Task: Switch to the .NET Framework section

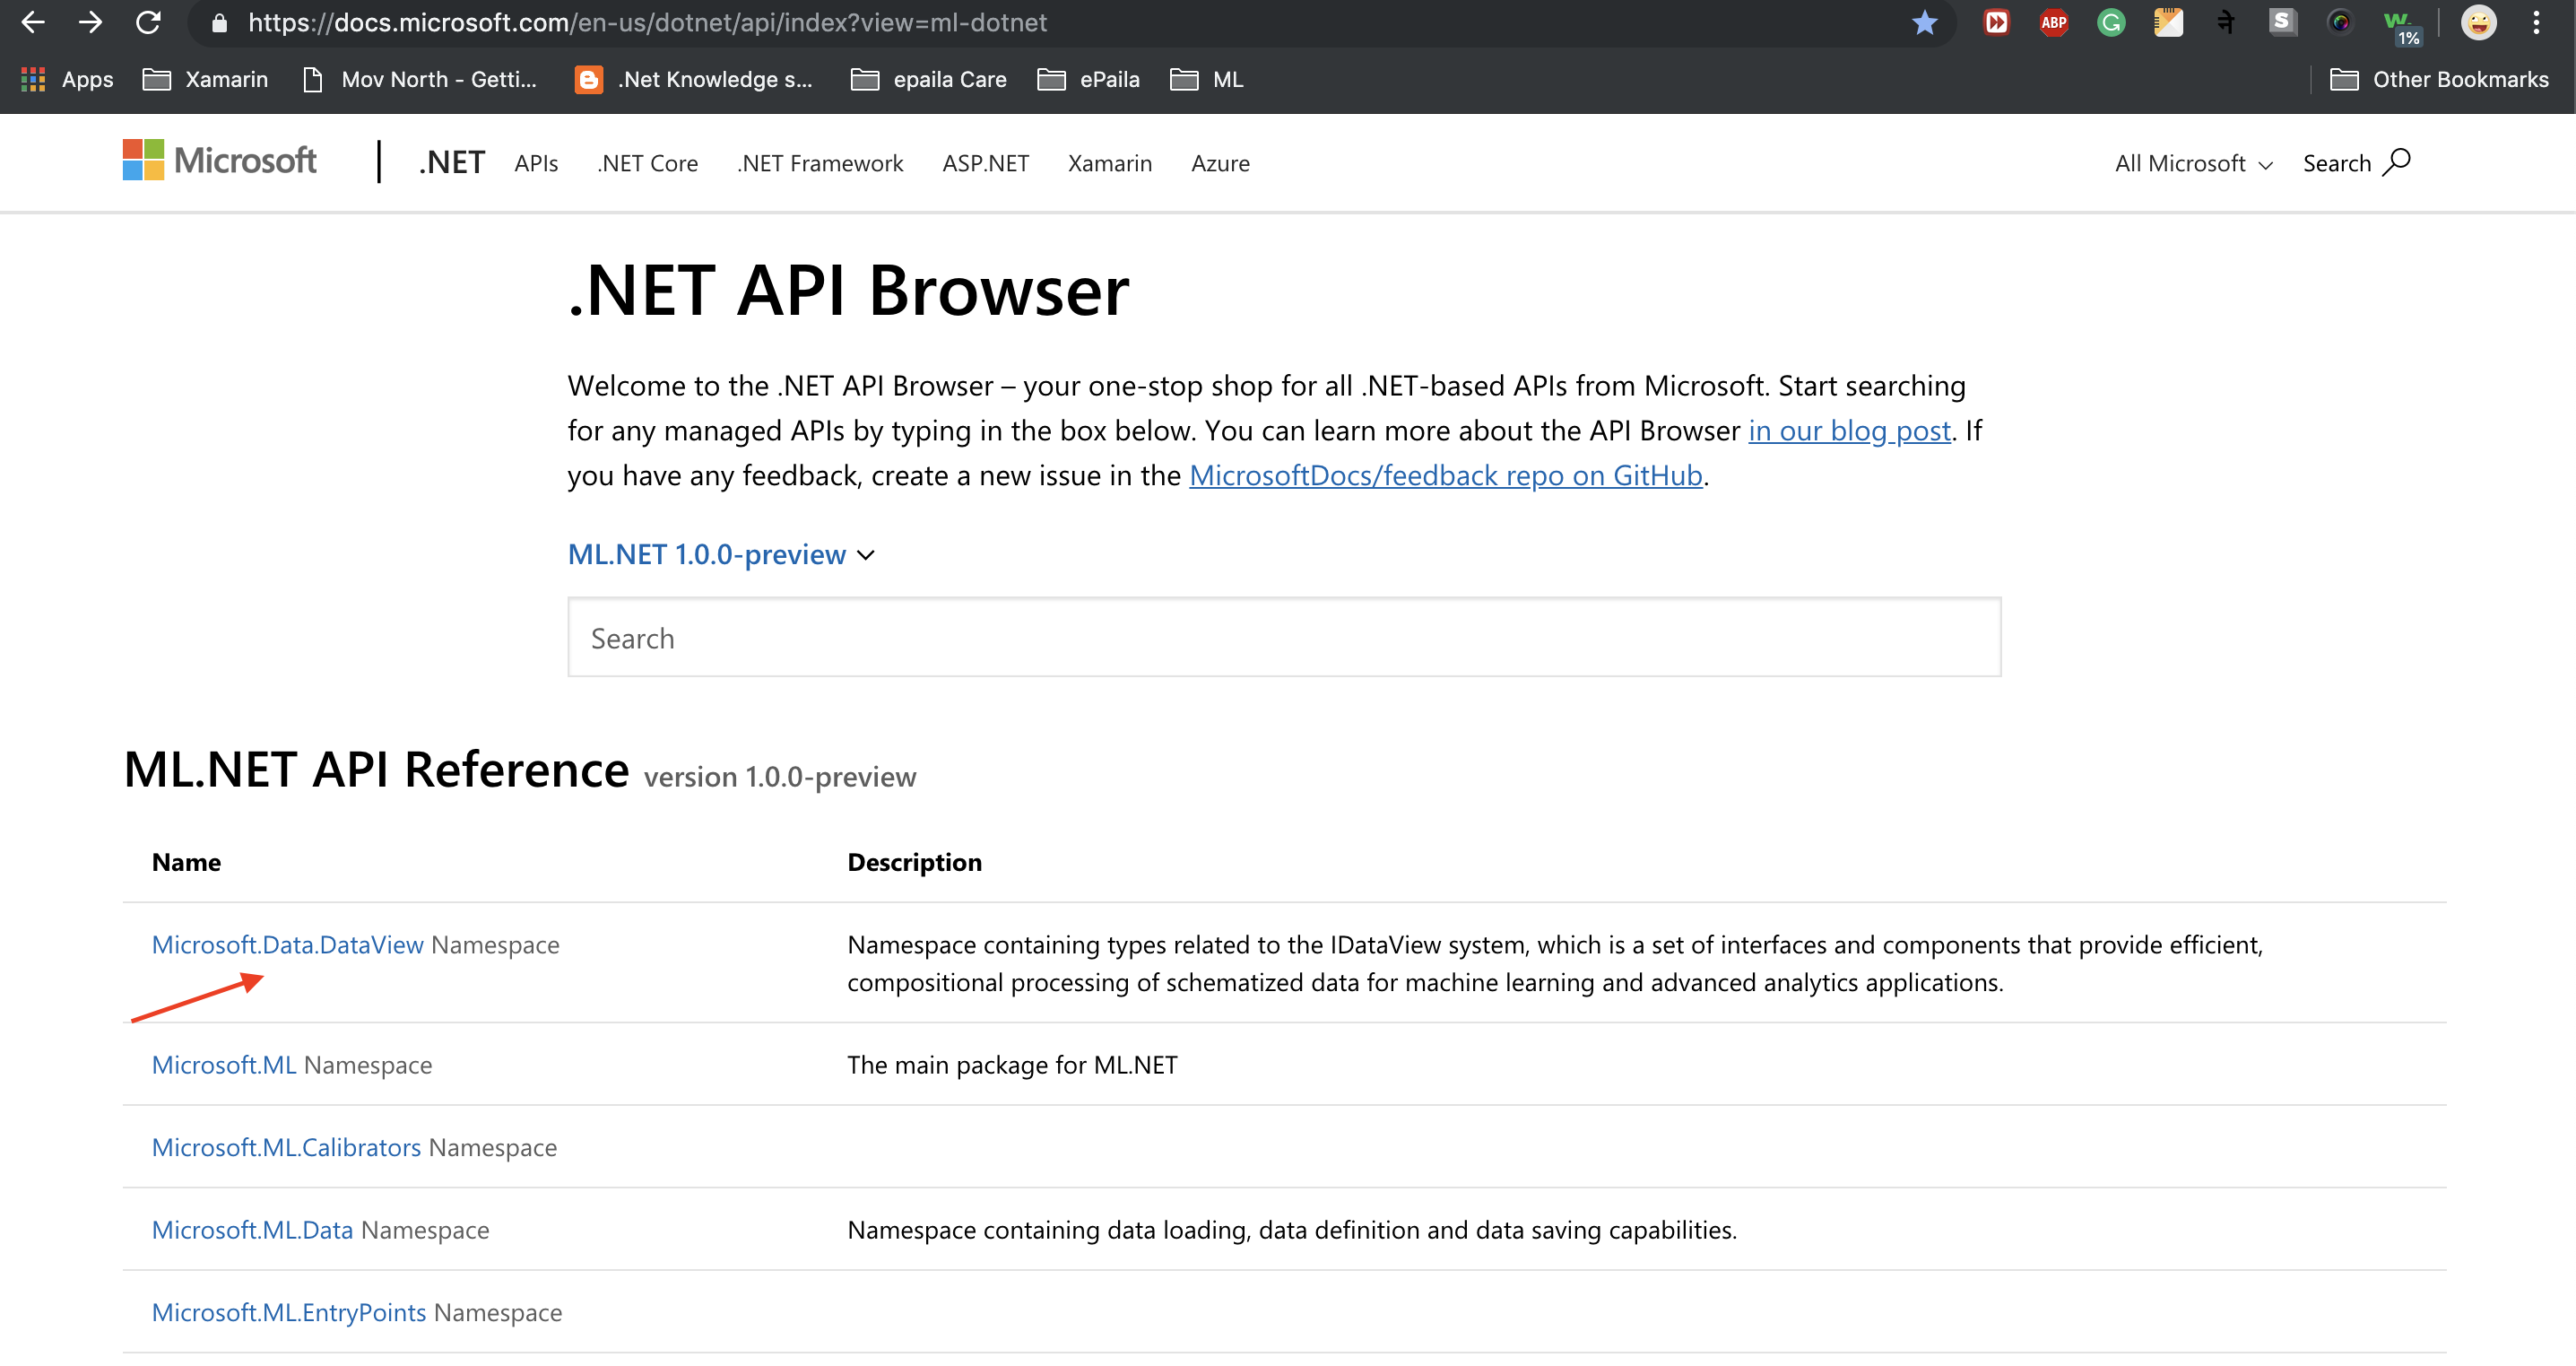Action: (x=820, y=163)
